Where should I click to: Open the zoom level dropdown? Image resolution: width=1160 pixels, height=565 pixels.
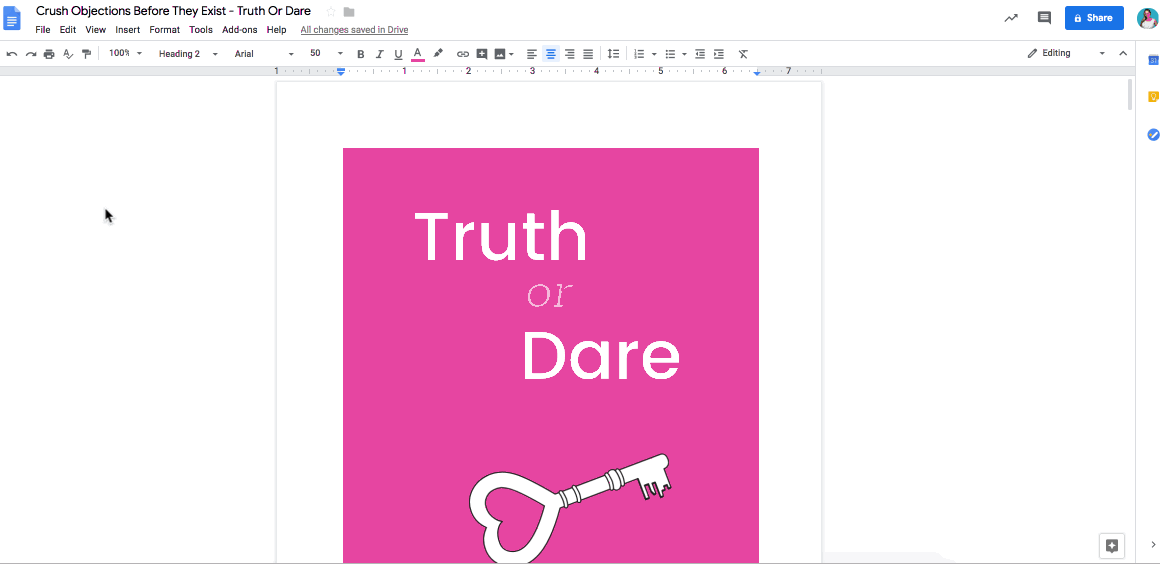point(125,53)
